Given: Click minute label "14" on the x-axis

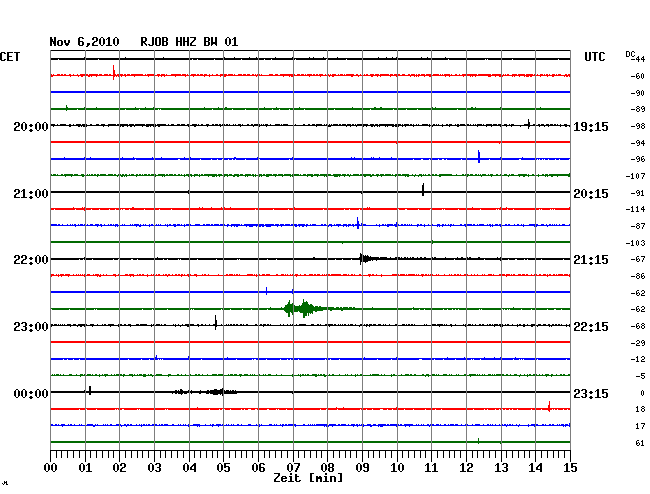Looking at the screenshot, I should point(536,468).
